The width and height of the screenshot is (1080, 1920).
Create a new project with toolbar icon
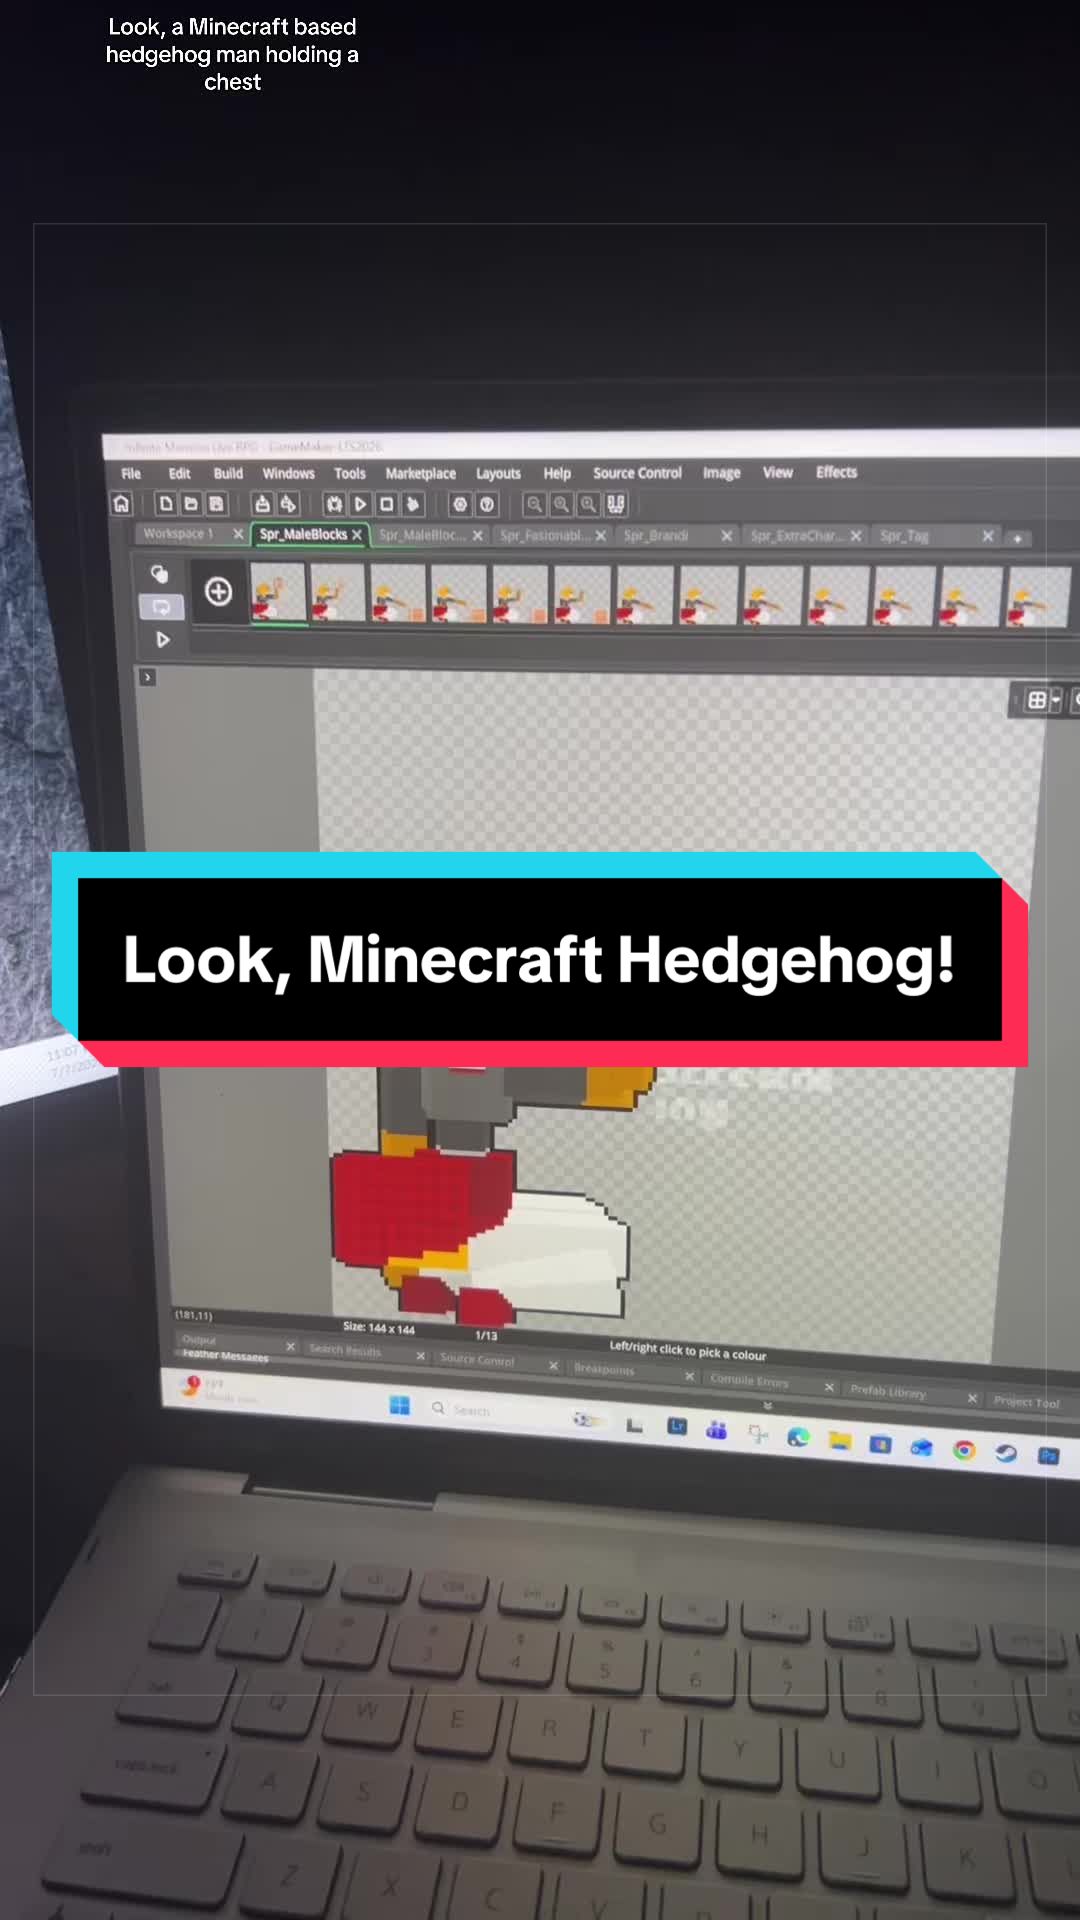click(166, 504)
